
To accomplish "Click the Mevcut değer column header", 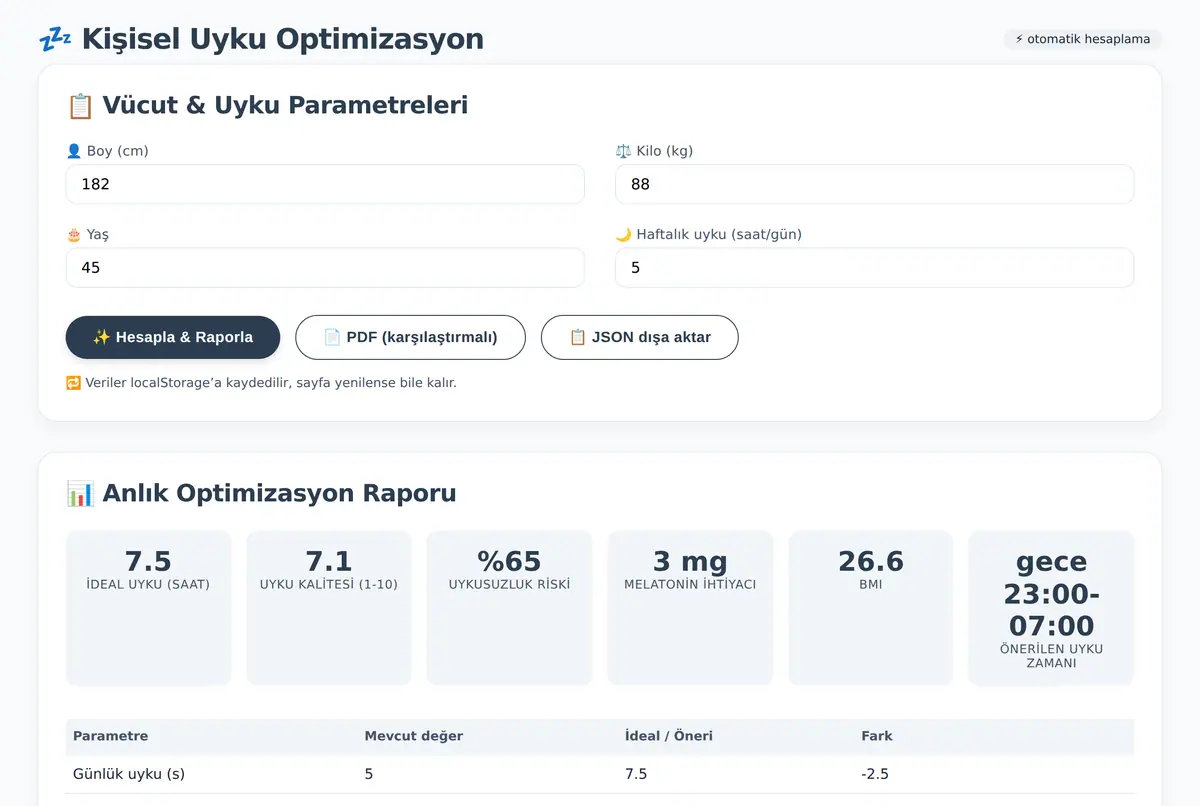I will [414, 736].
